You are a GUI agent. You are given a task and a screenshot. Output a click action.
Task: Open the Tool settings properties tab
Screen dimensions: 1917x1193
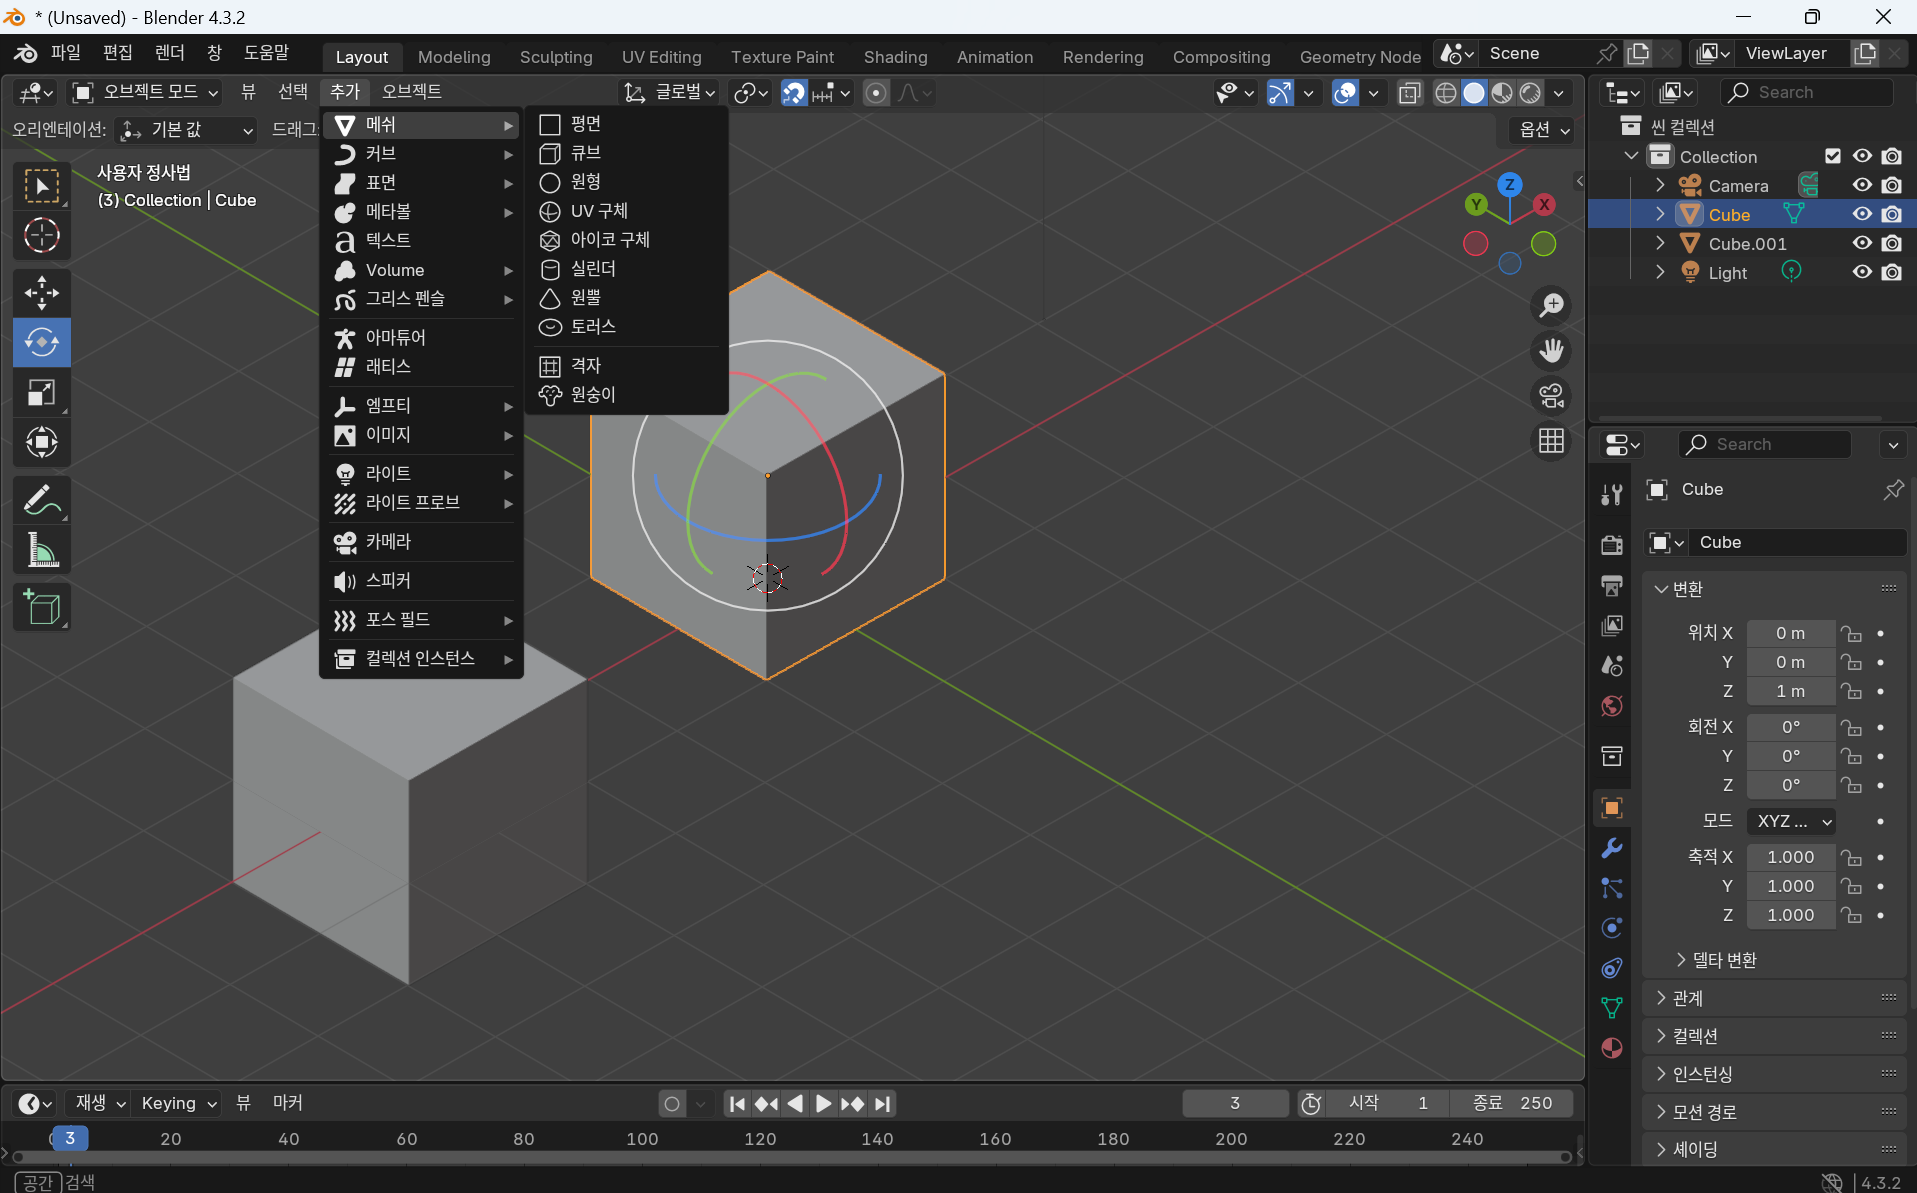point(1611,494)
